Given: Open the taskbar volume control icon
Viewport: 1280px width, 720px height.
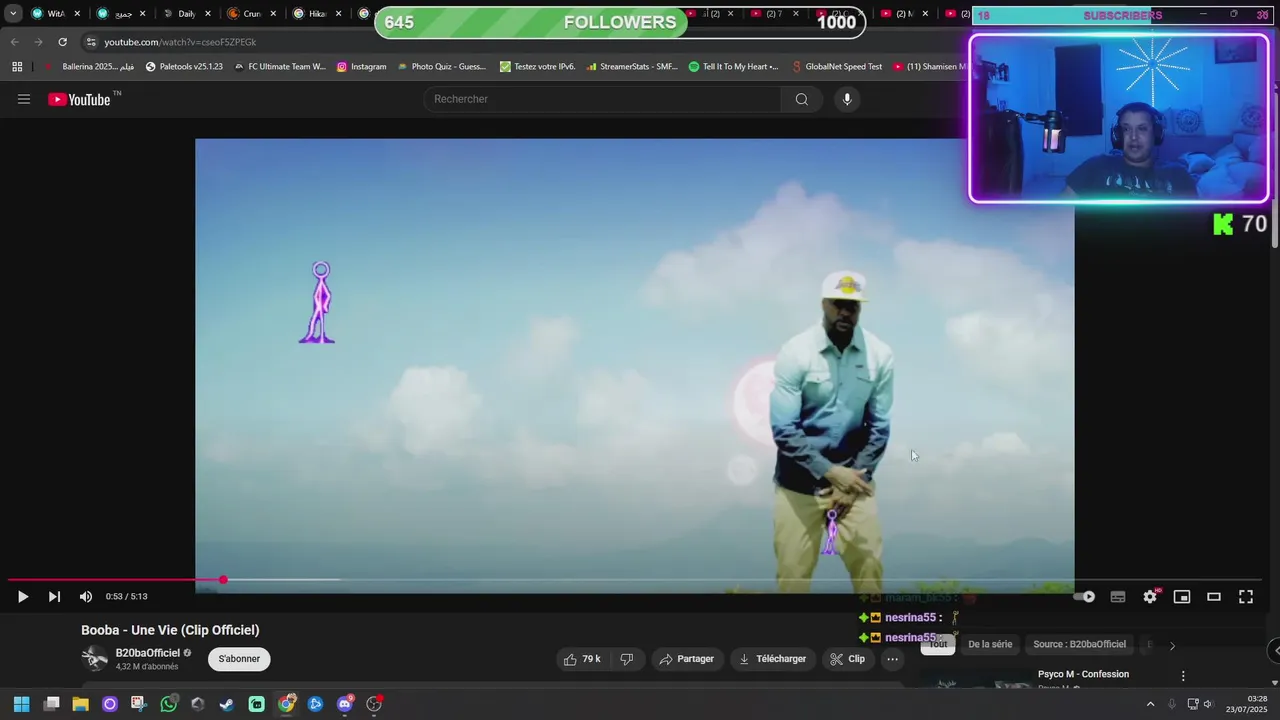Looking at the screenshot, I should (x=1208, y=704).
